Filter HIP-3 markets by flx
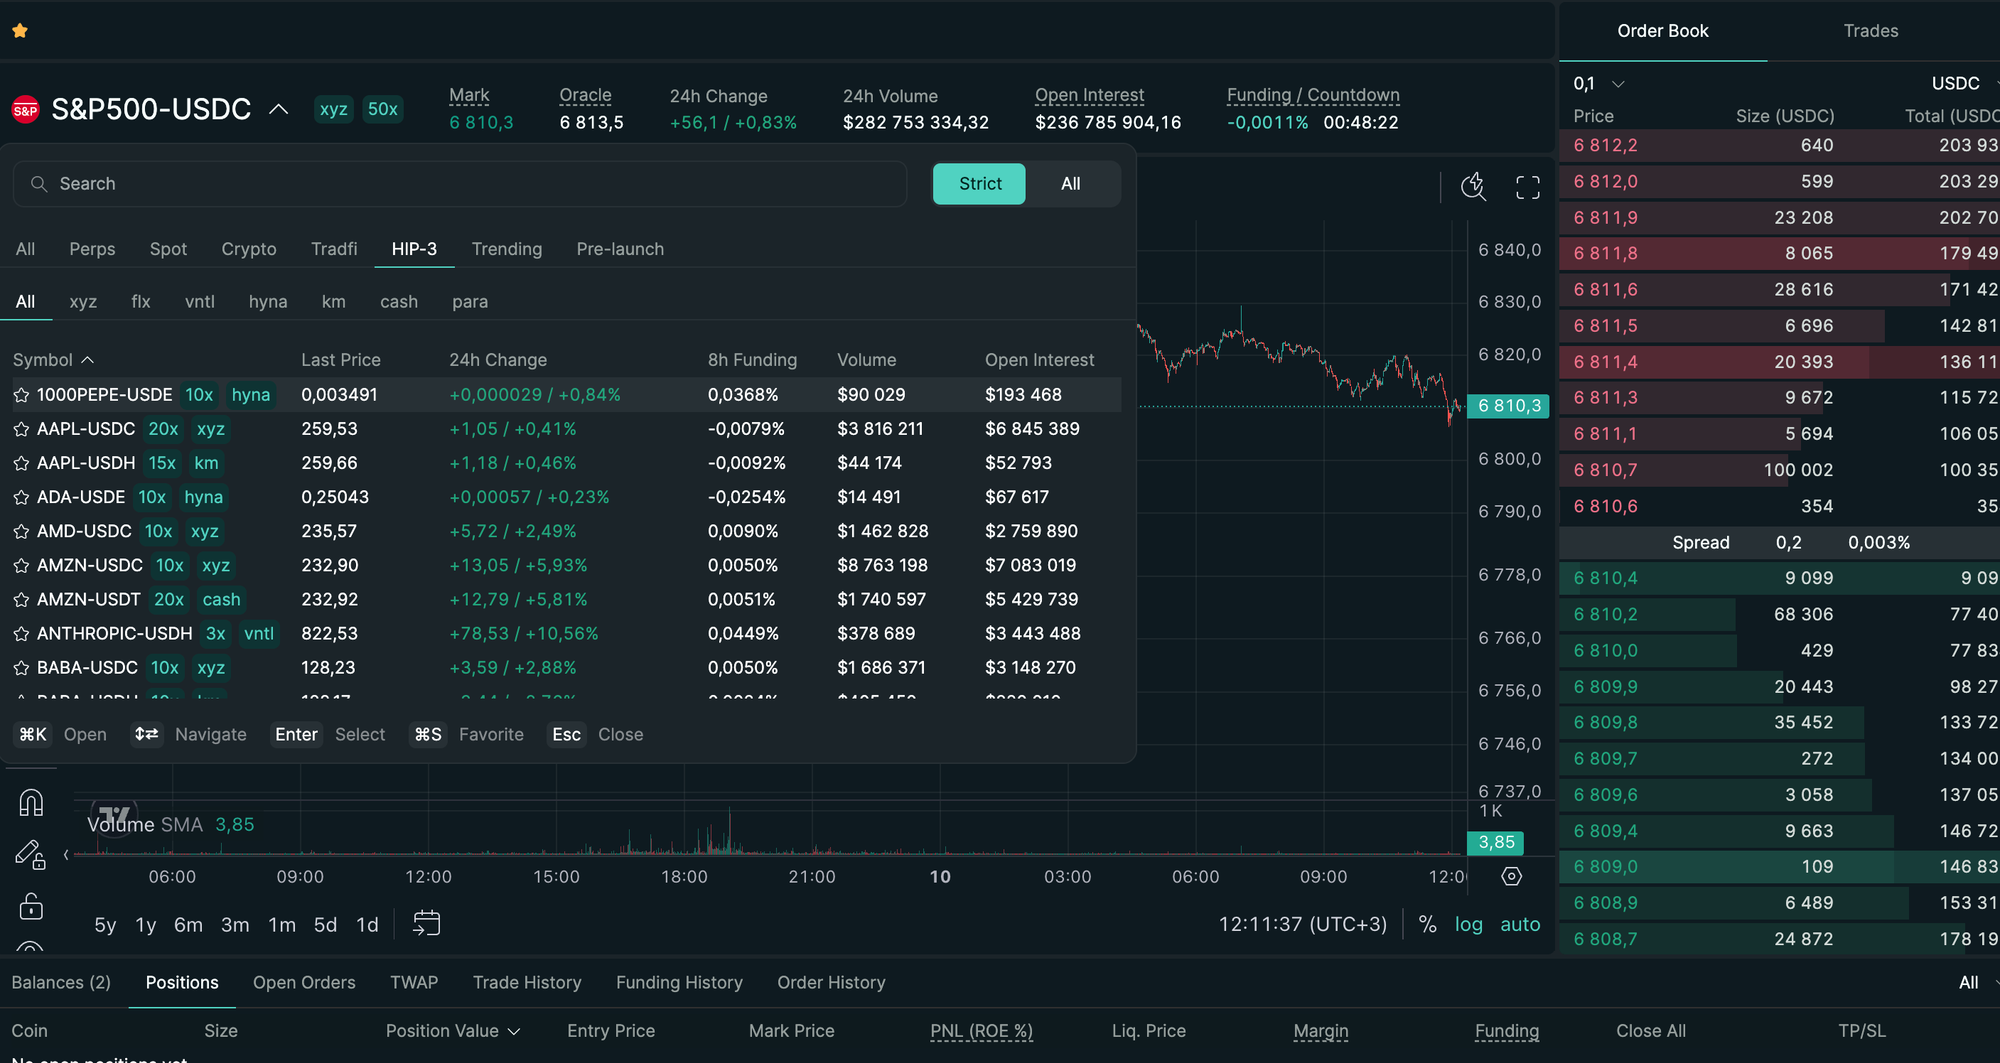The width and height of the screenshot is (2000, 1063). pos(141,302)
